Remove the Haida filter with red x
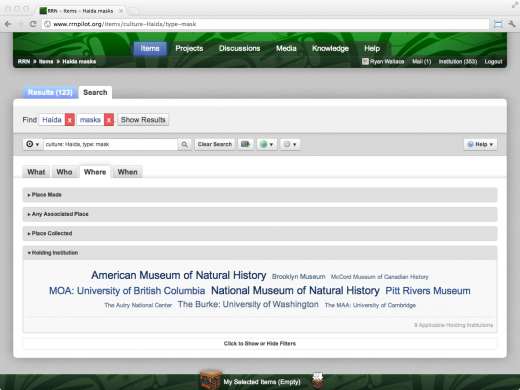Viewport: 520px width, 390px height. pos(70,120)
